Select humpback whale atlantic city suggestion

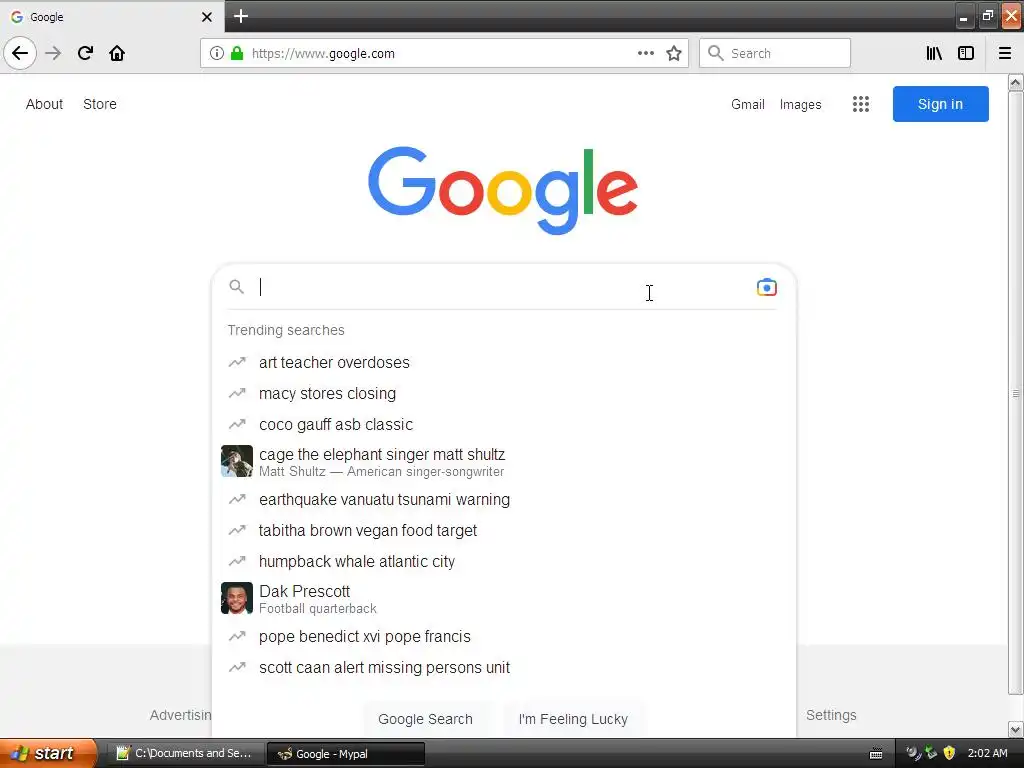point(502,562)
